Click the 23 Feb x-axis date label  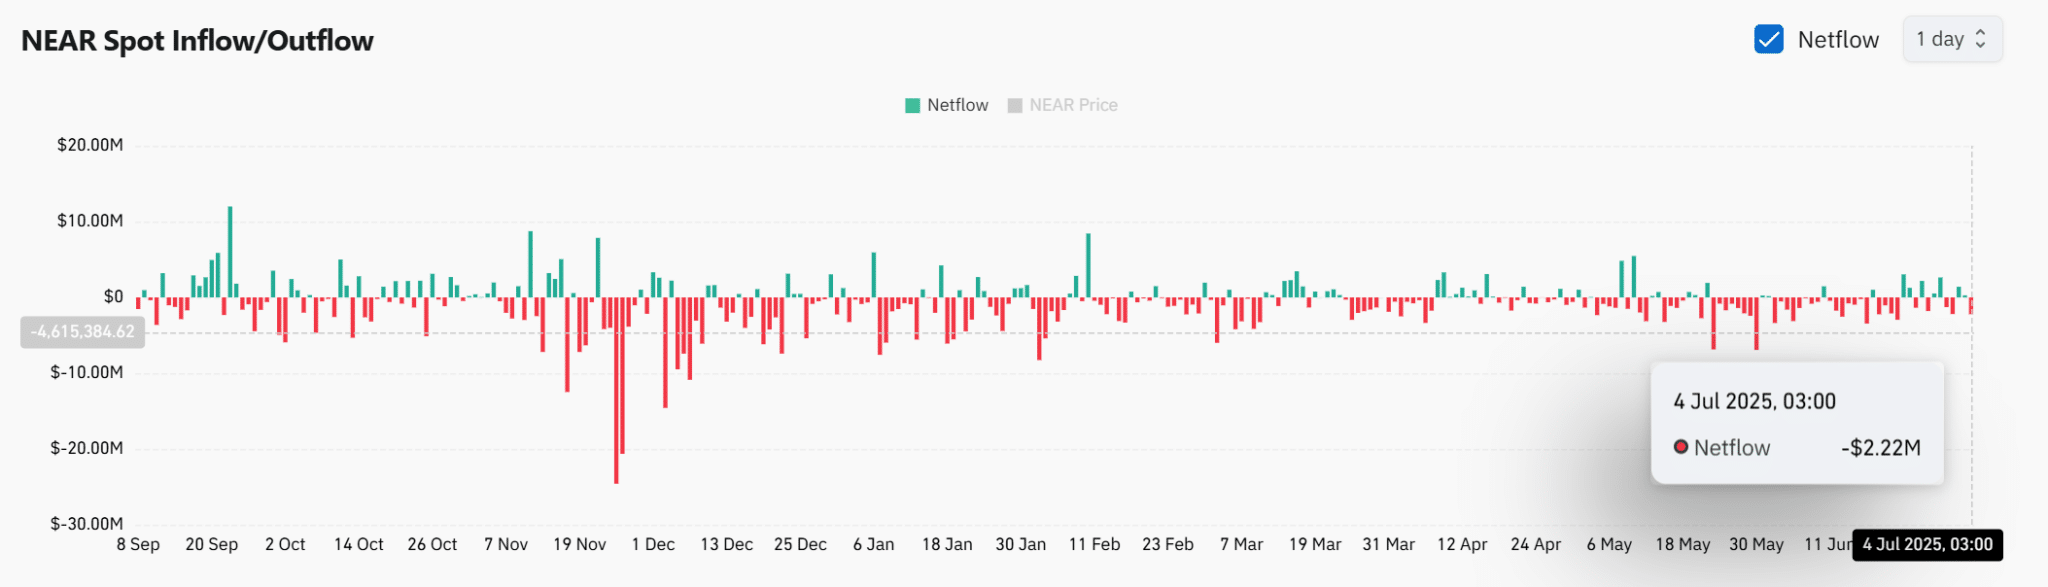1168,545
